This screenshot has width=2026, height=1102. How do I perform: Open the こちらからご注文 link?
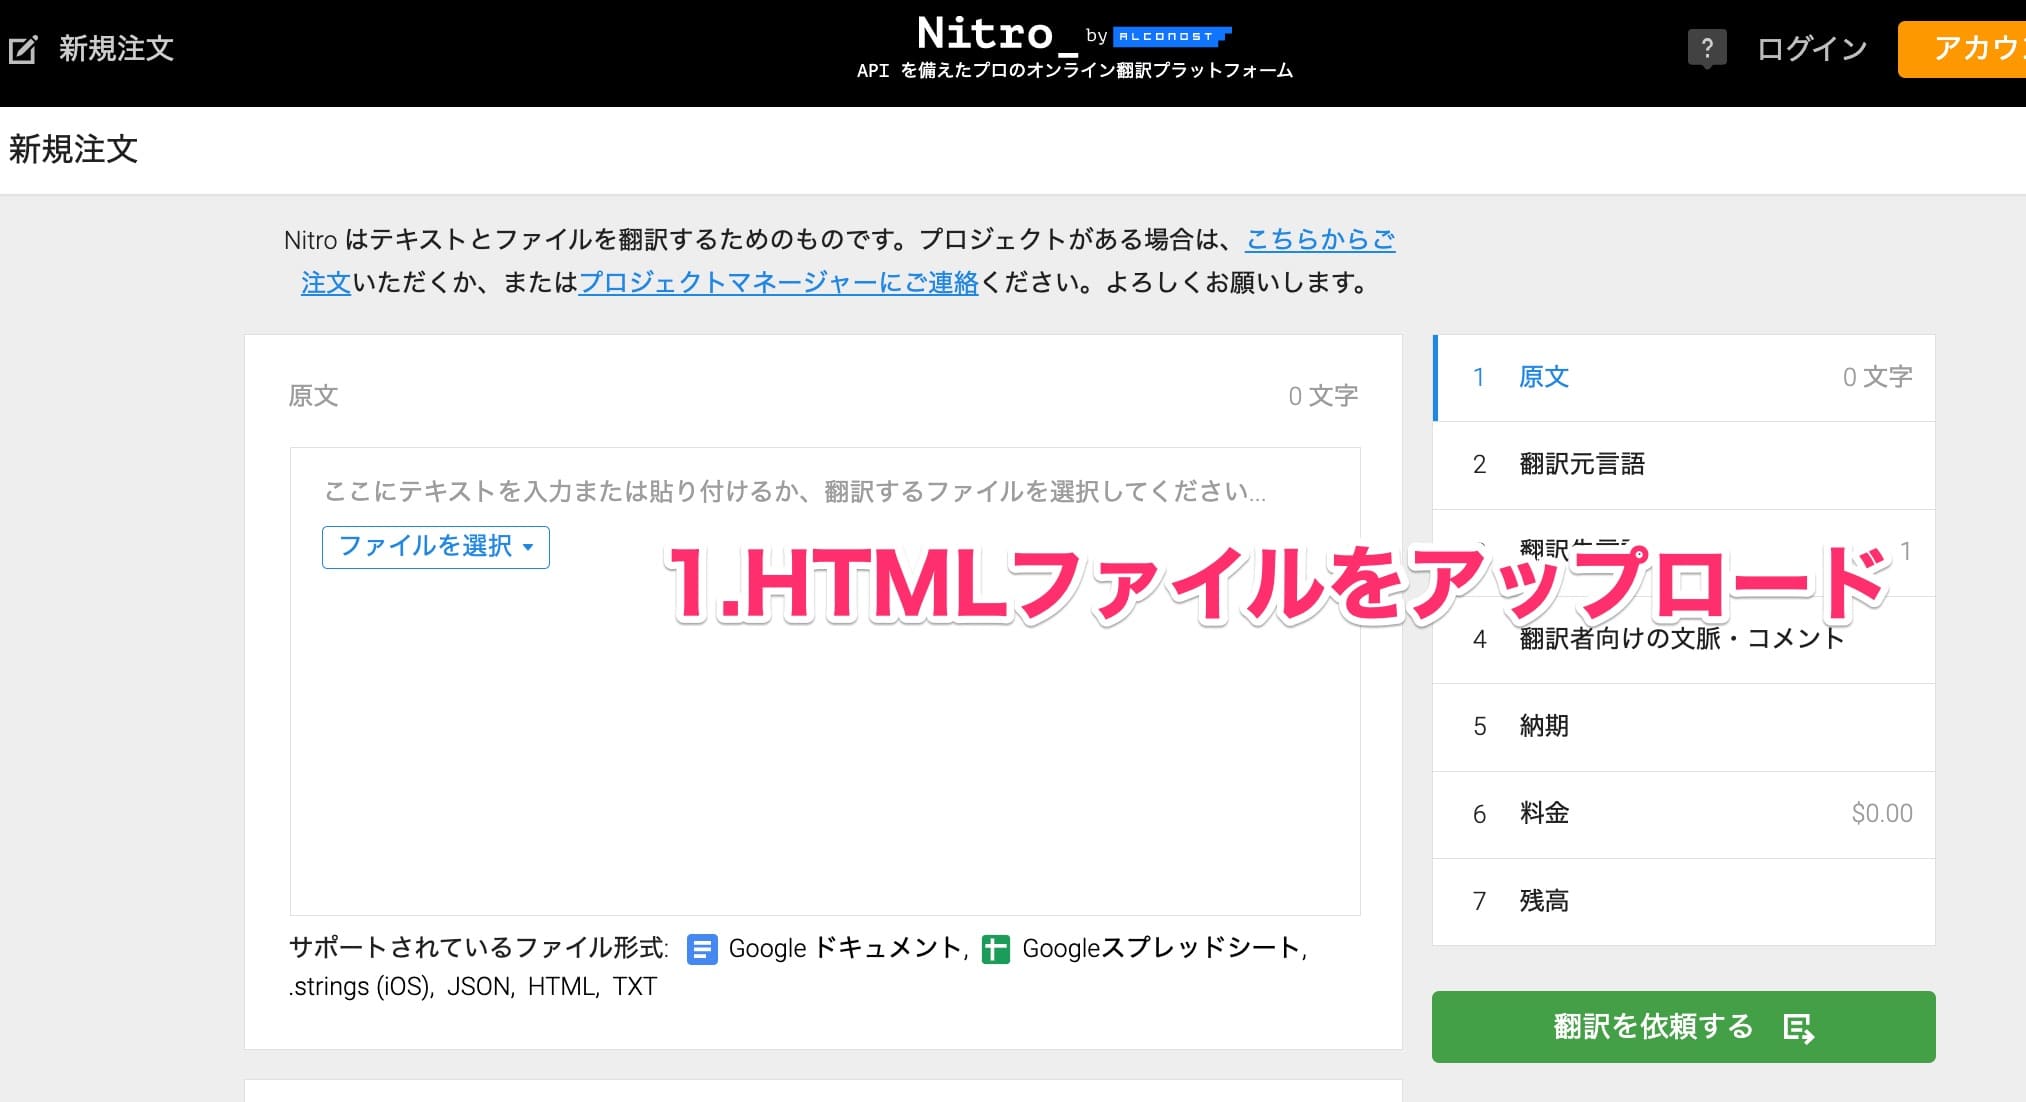click(x=1320, y=240)
